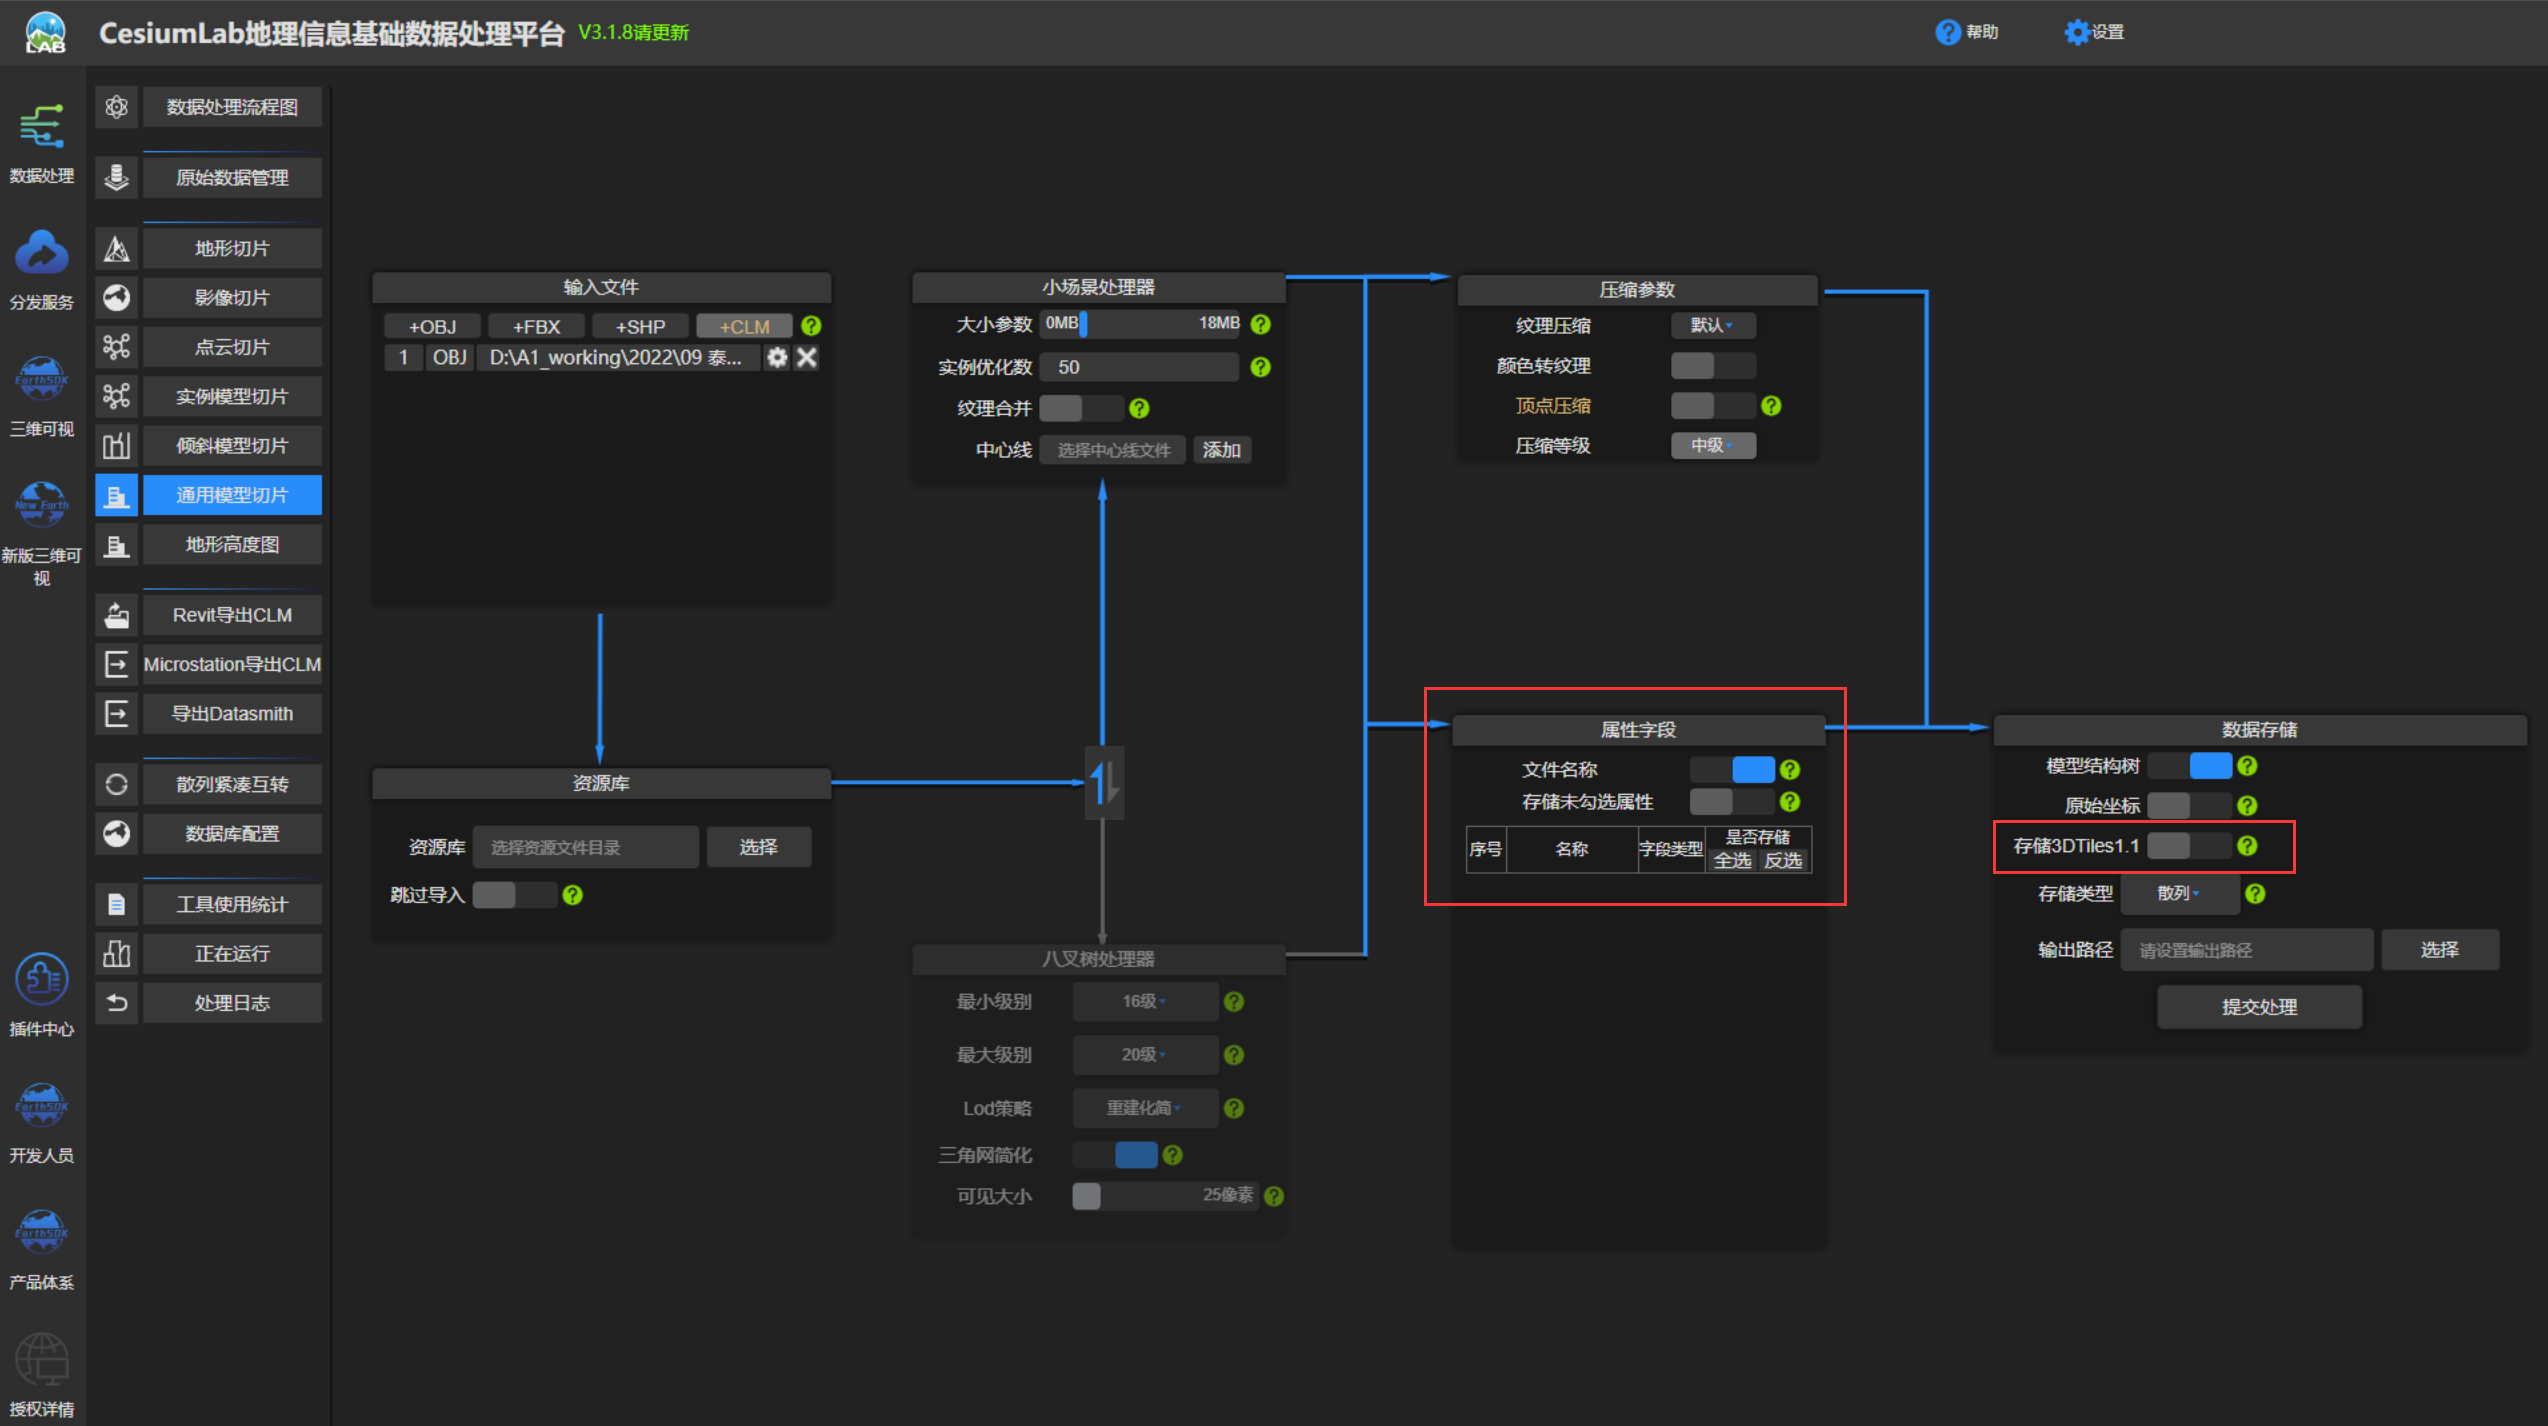Open the 存储类型 散列 dropdown
This screenshot has width=2548, height=1426.
[x=2180, y=893]
